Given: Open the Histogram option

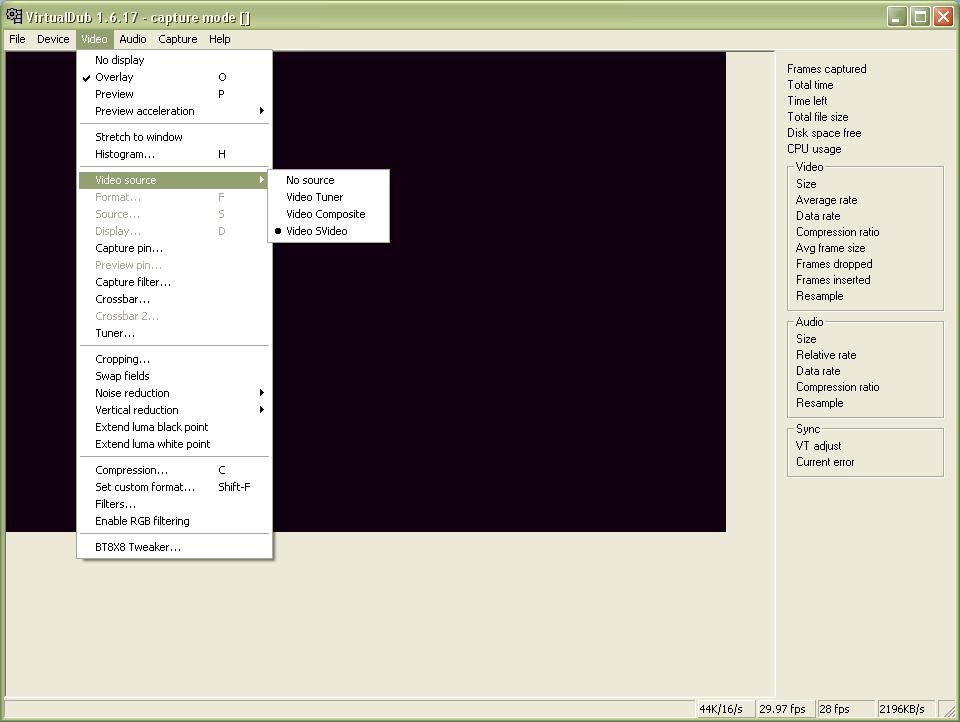Looking at the screenshot, I should pos(174,154).
